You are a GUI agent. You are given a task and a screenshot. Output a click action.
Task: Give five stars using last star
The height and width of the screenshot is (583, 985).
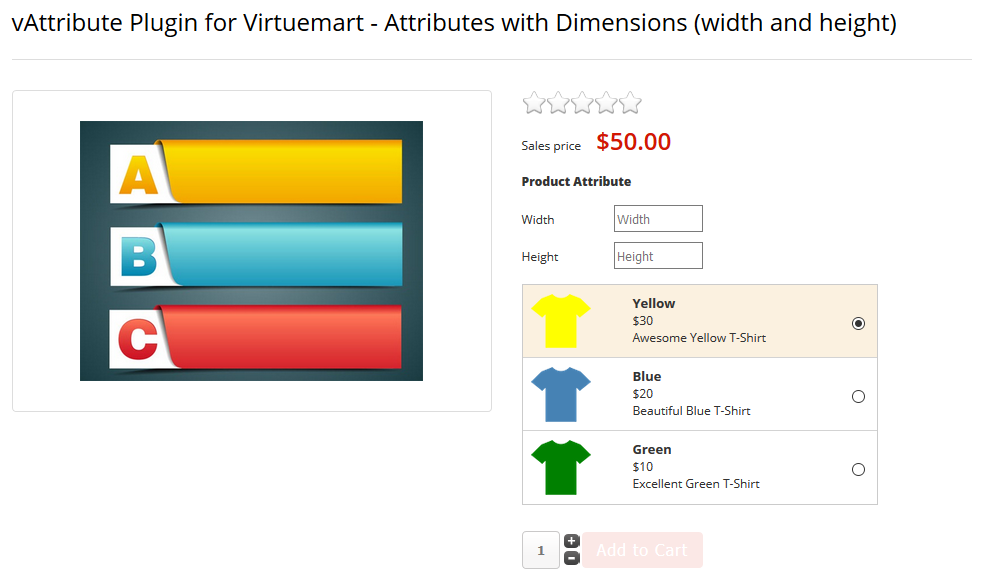click(630, 102)
